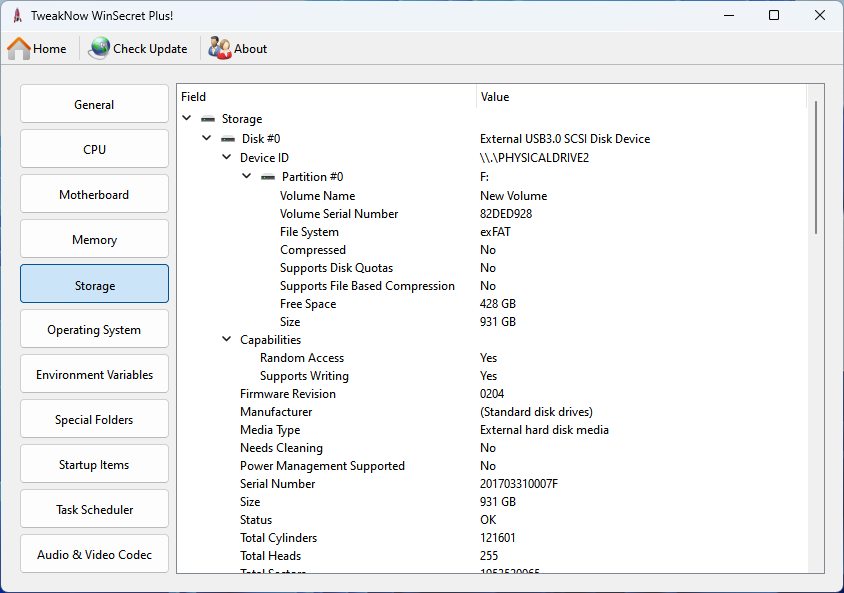Click the Storage root drive icon
Image resolution: width=844 pixels, height=593 pixels.
point(208,119)
